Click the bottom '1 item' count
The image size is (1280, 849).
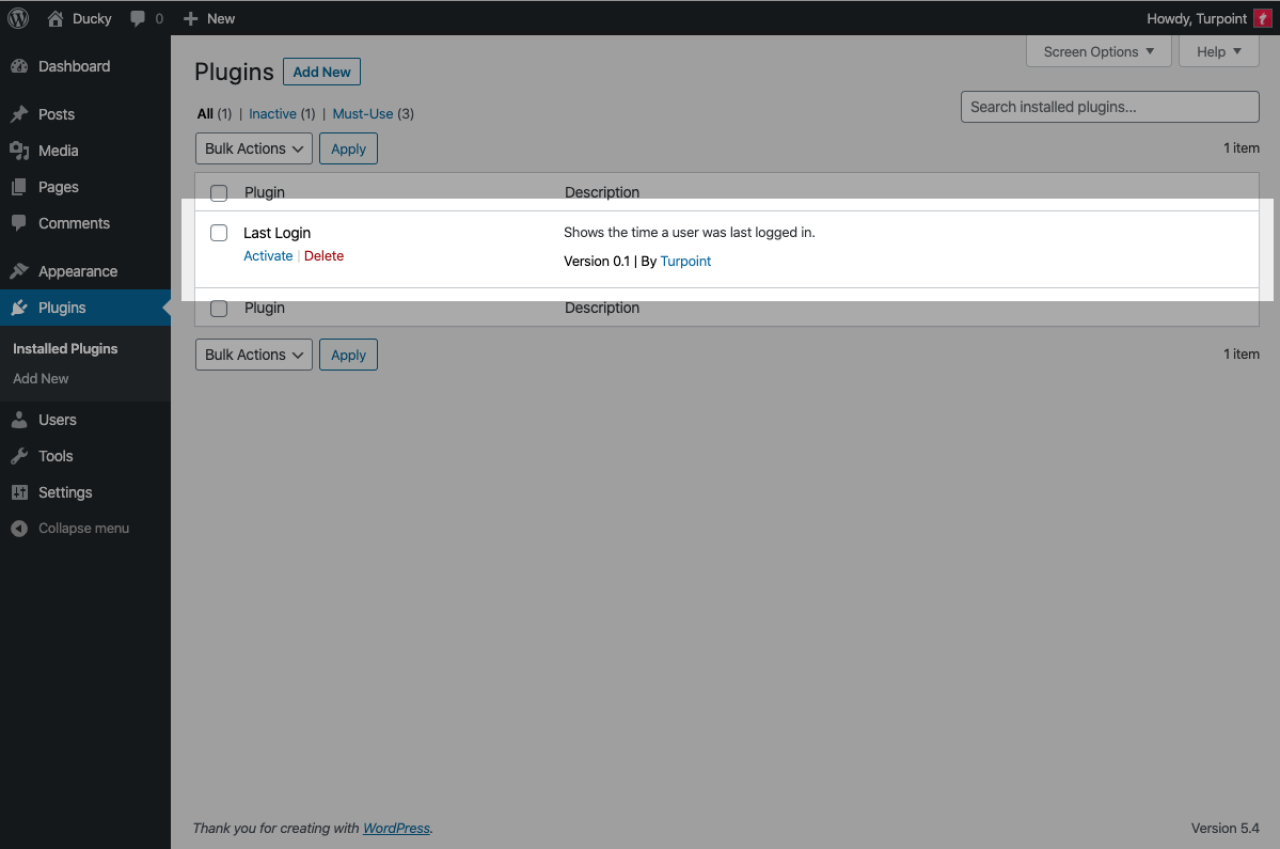pos(1241,354)
